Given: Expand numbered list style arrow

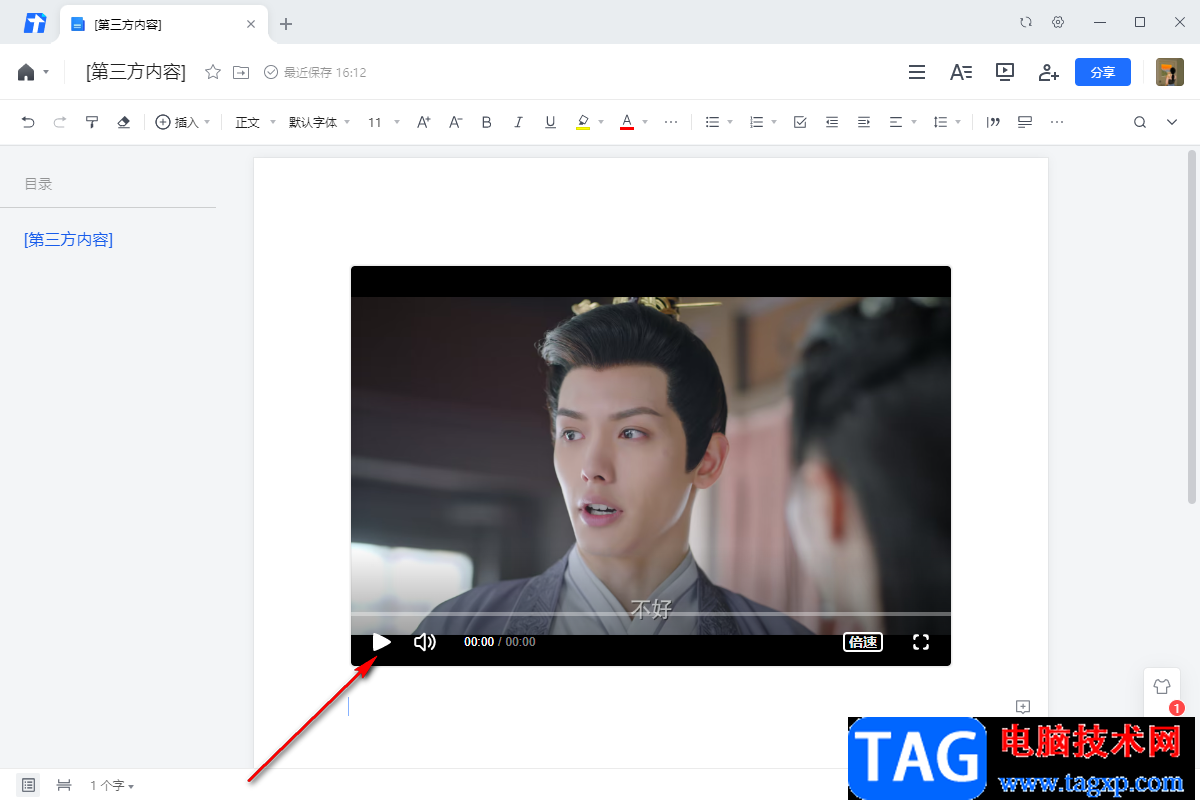Looking at the screenshot, I should 774,122.
